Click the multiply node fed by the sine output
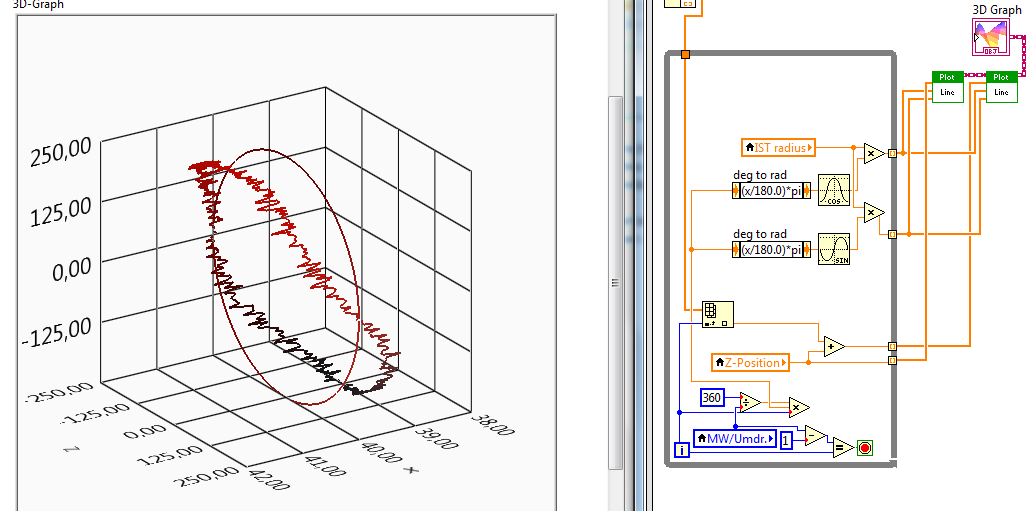 pyautogui.click(x=874, y=213)
